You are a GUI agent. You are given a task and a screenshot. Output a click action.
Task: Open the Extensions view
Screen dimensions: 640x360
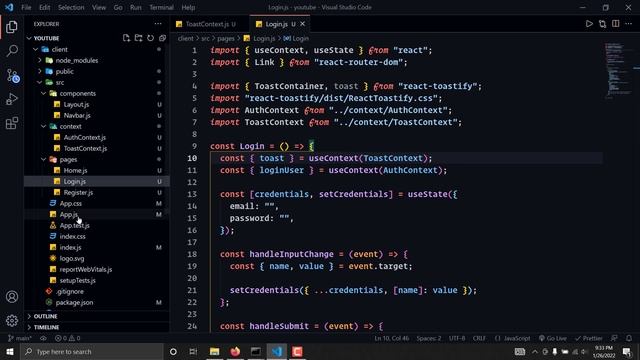tap(12, 123)
